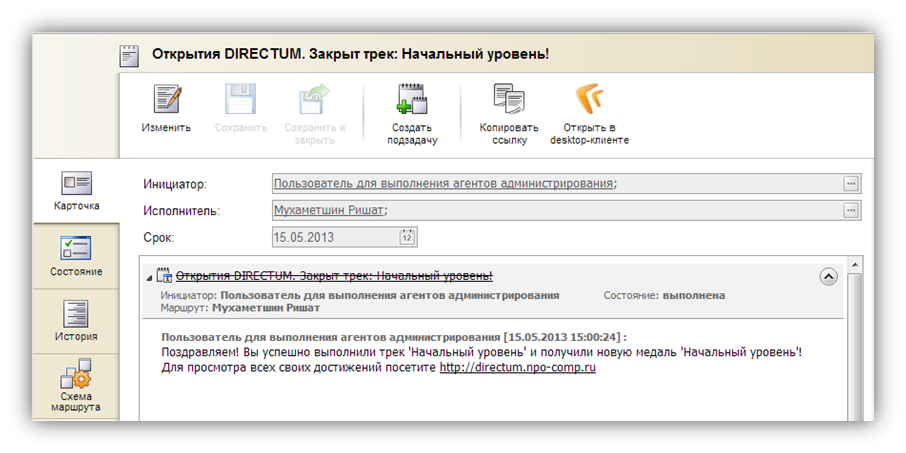The image size is (906, 453).
Task: Click the strikethrough task title link
Action: pos(334,276)
